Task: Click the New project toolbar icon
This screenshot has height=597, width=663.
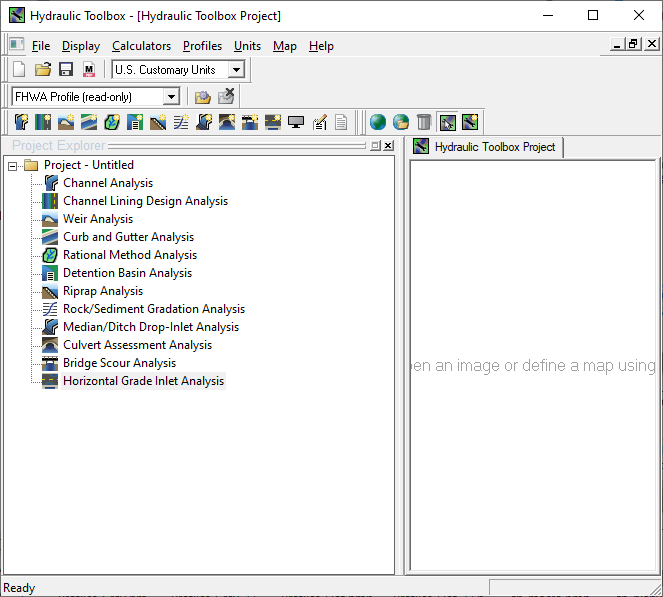Action: (19, 69)
